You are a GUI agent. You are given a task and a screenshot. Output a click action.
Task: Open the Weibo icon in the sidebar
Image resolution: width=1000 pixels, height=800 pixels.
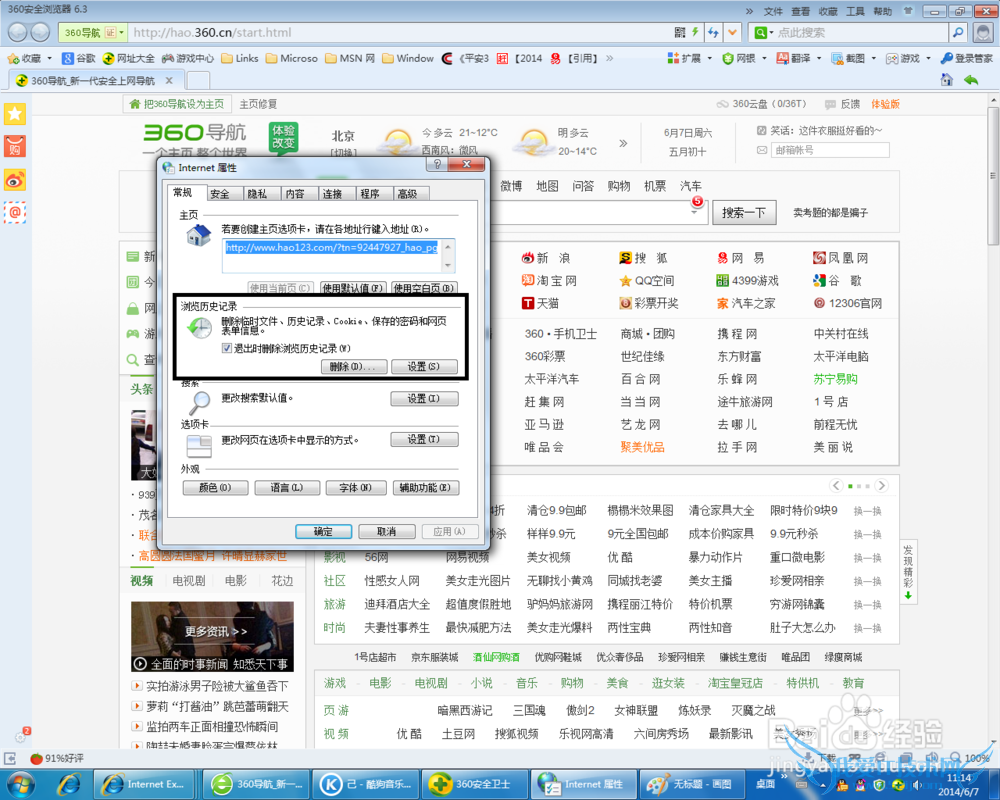point(15,180)
